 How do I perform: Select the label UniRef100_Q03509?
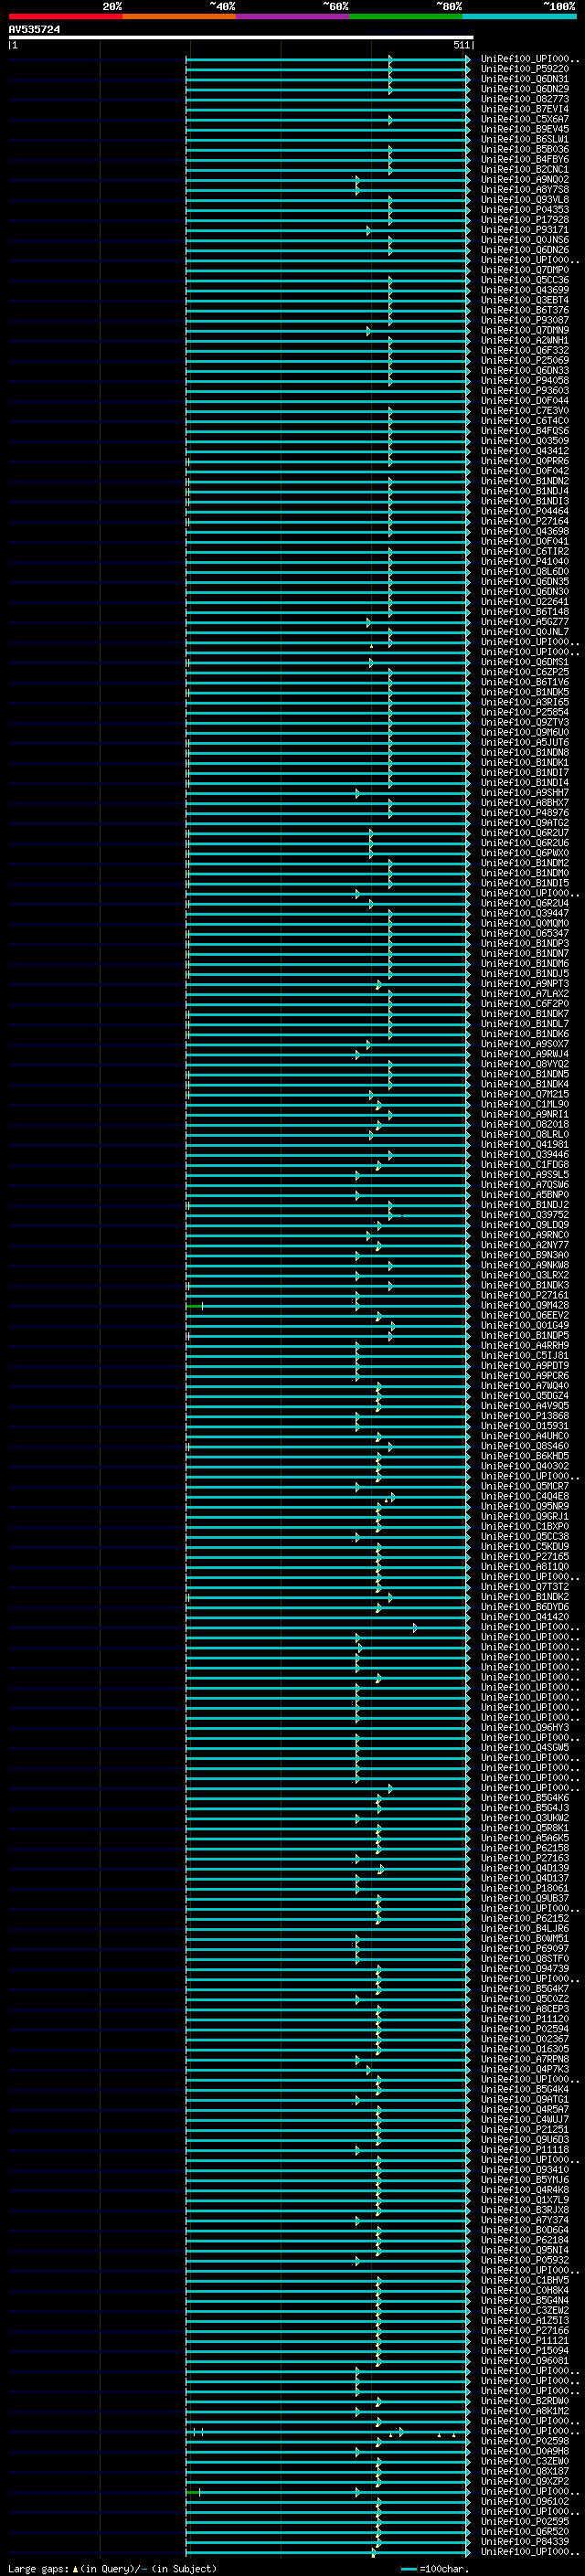pyautogui.click(x=525, y=441)
